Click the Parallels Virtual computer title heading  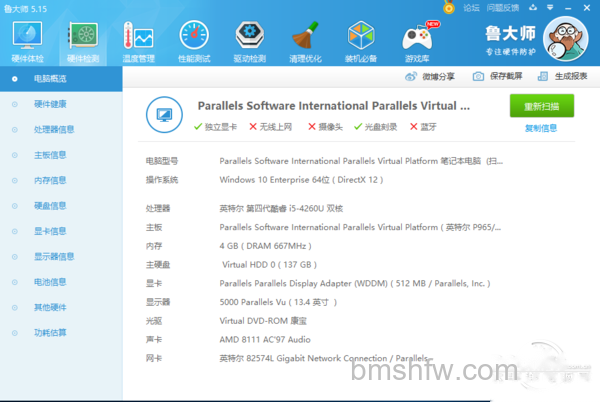[334, 106]
